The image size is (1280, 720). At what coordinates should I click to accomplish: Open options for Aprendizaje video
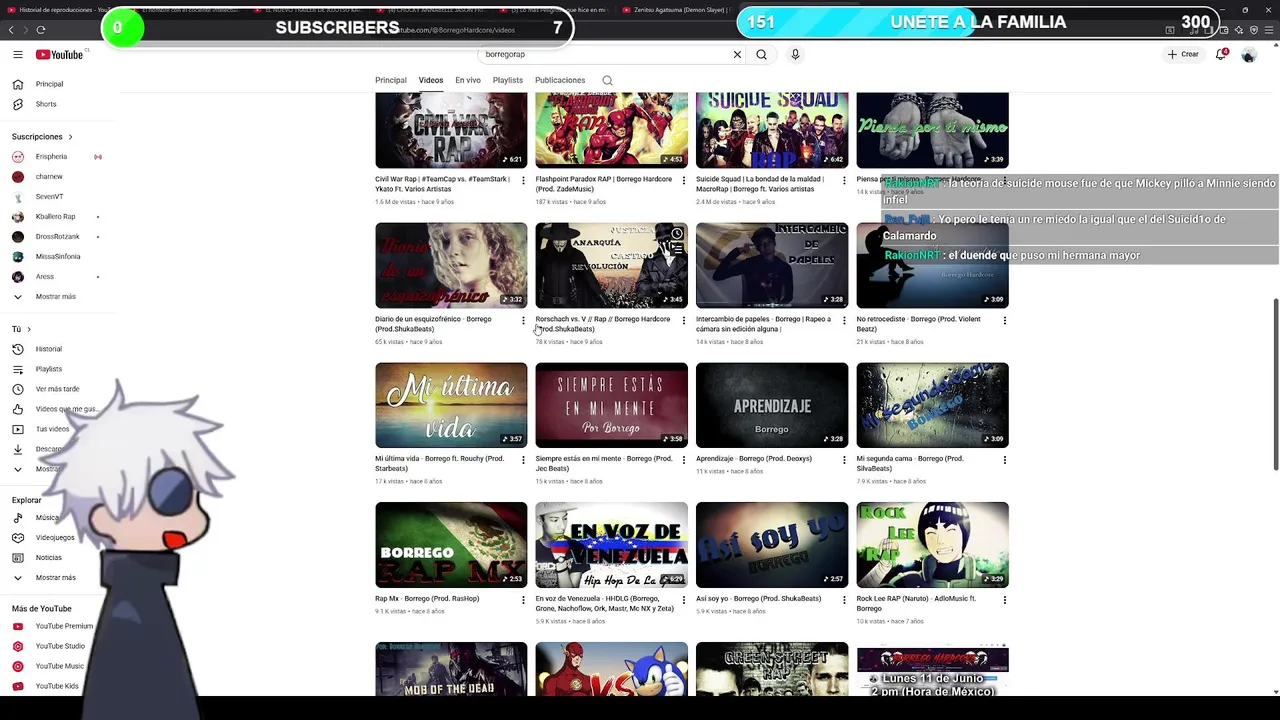click(844, 460)
